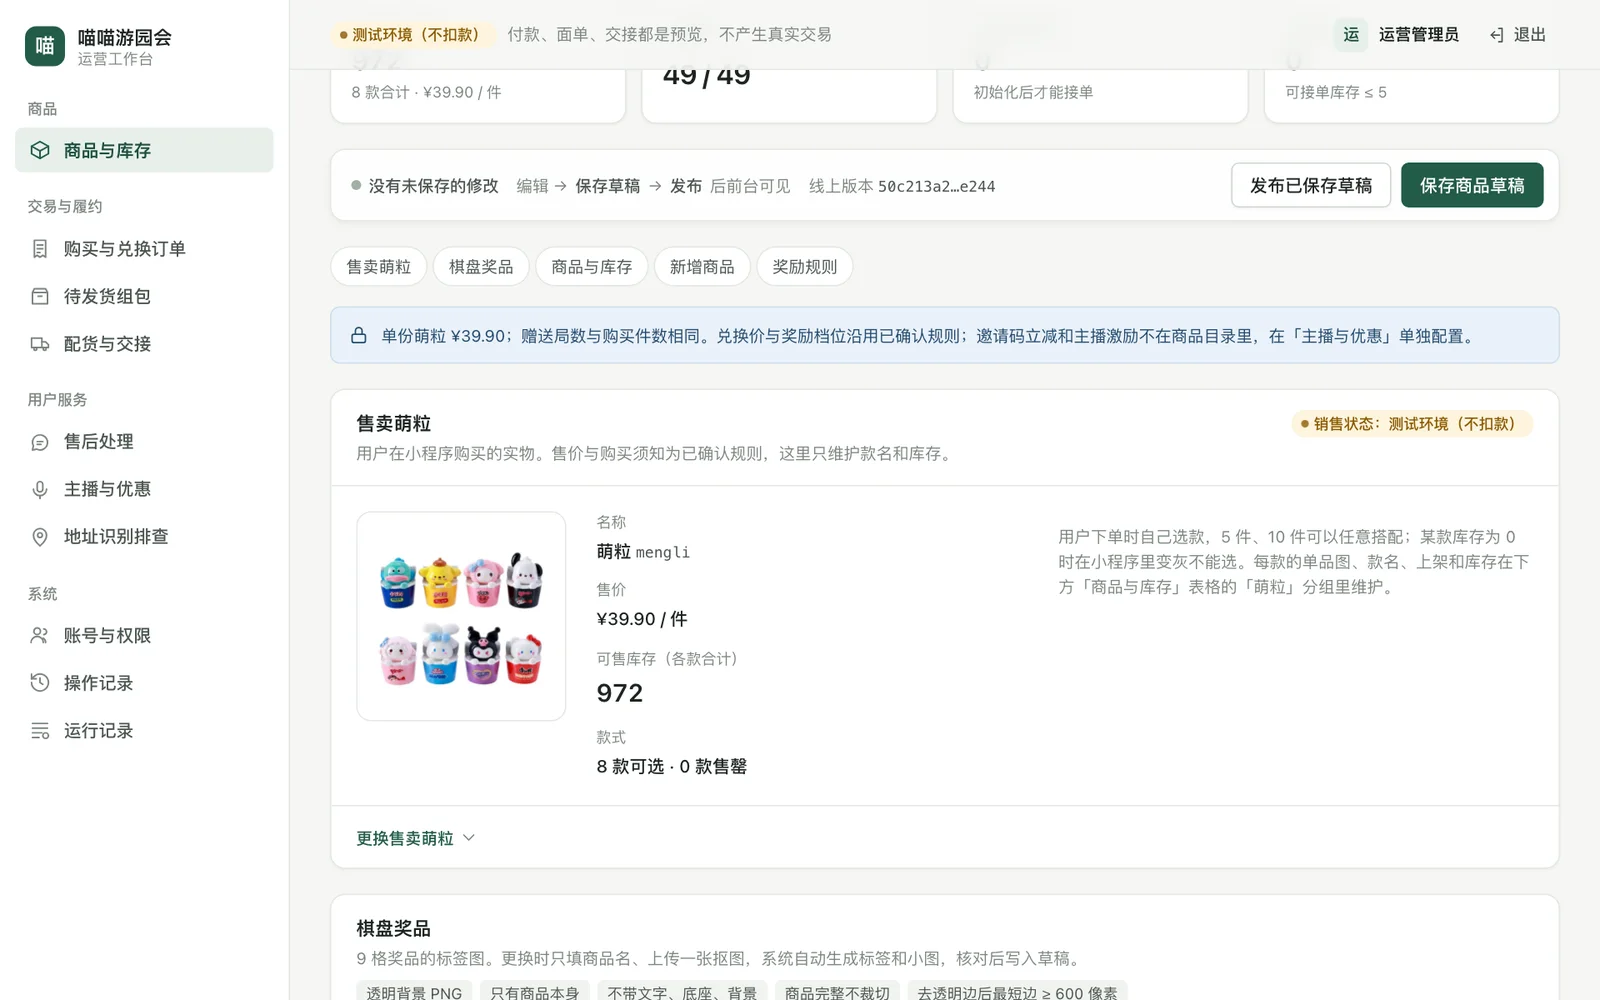Viewport: 1600px width, 1000px height.
Task: Click the 操作记录 history clock icon
Action: pyautogui.click(x=40, y=683)
